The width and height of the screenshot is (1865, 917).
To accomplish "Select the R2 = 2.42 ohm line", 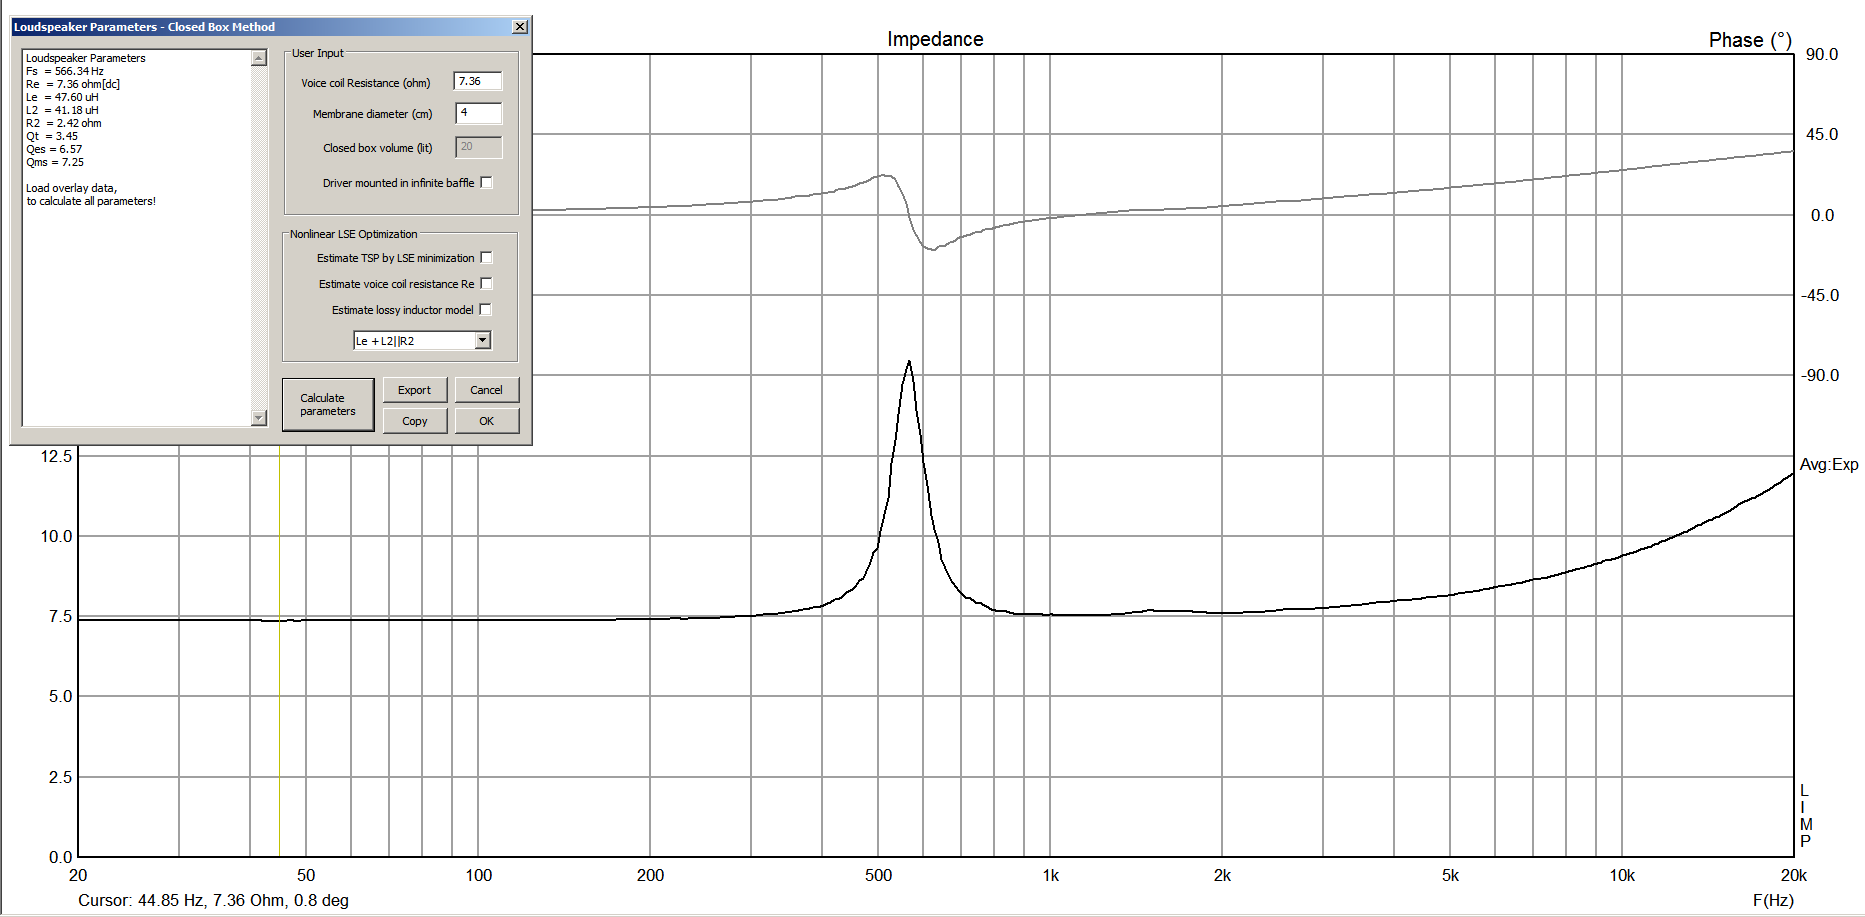I will pos(64,123).
